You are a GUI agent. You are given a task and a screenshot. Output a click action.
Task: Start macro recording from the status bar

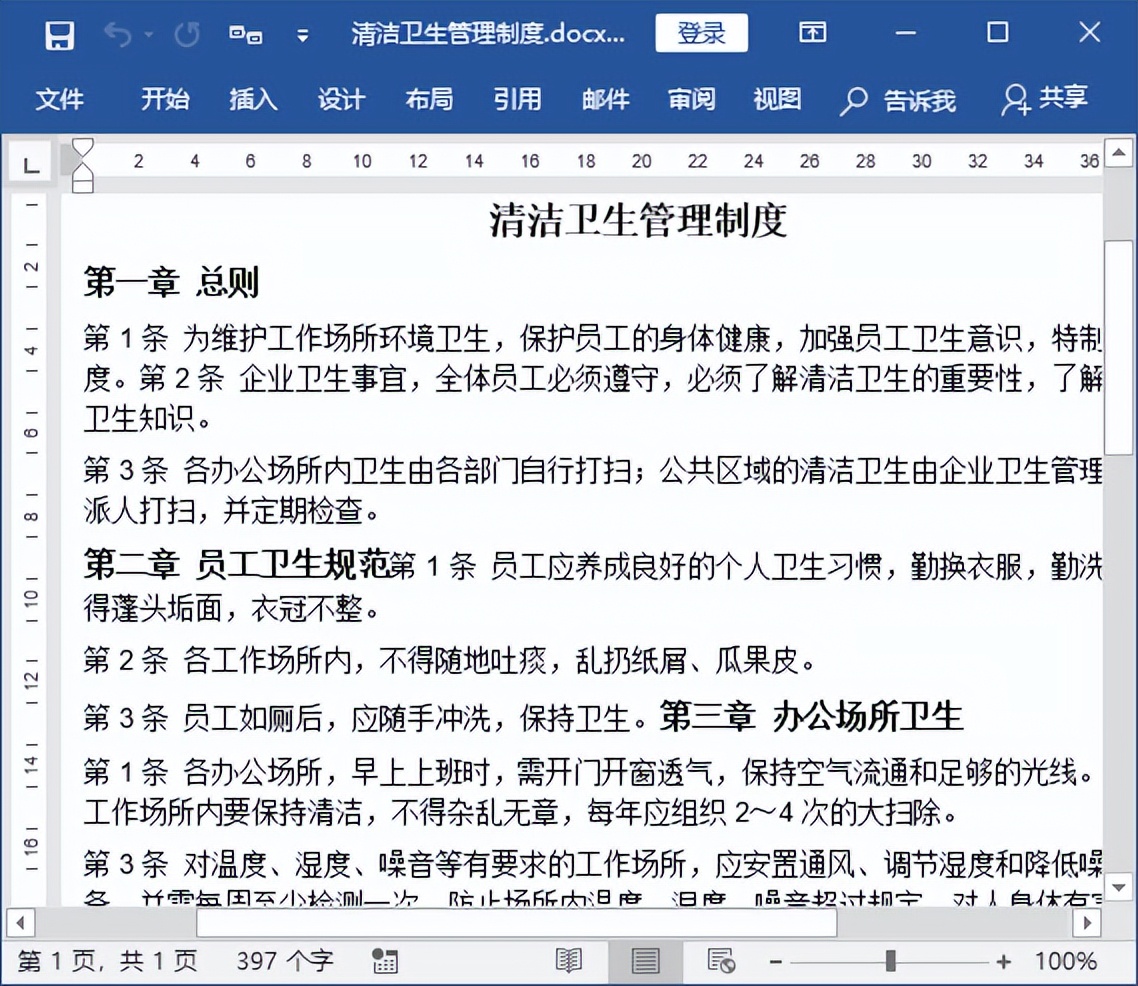click(385, 959)
